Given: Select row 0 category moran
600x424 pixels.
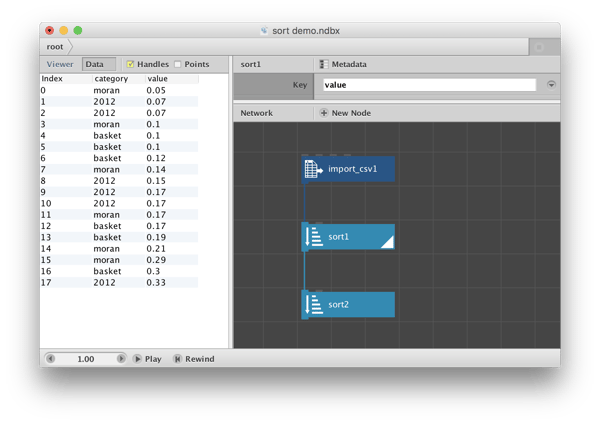Looking at the screenshot, I should click(x=107, y=90).
